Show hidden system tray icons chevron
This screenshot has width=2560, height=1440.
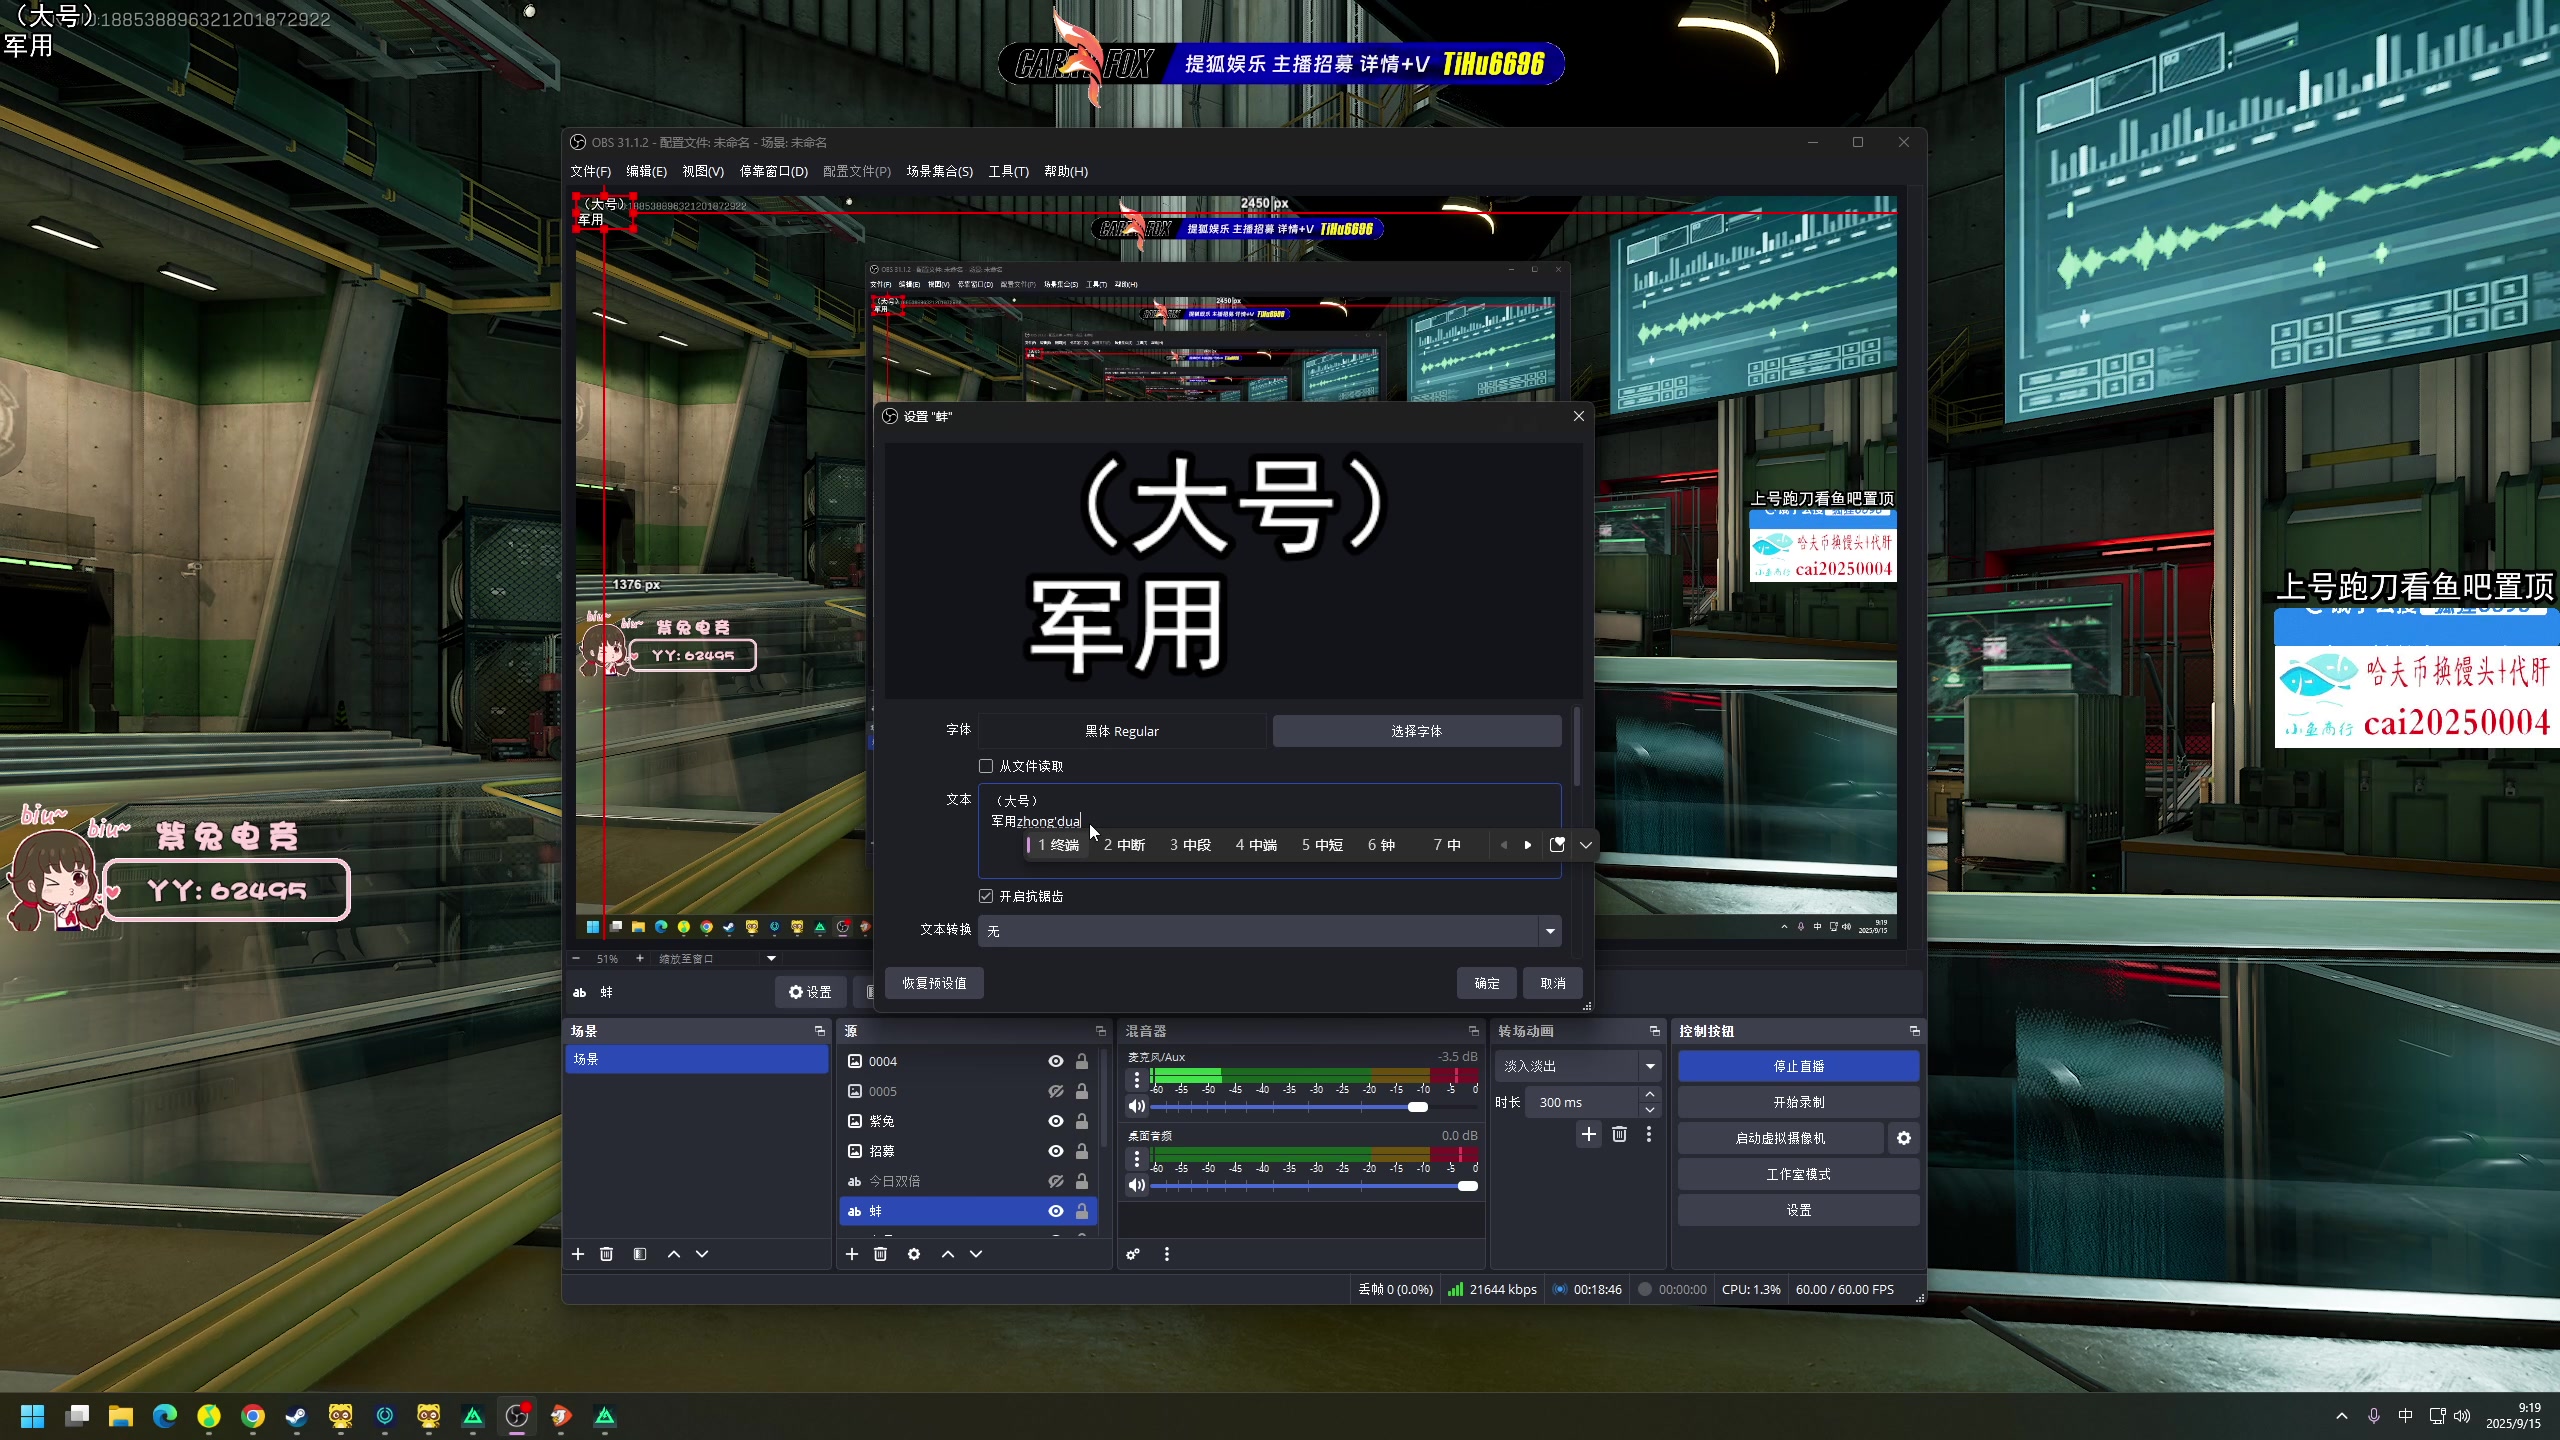(2342, 1416)
